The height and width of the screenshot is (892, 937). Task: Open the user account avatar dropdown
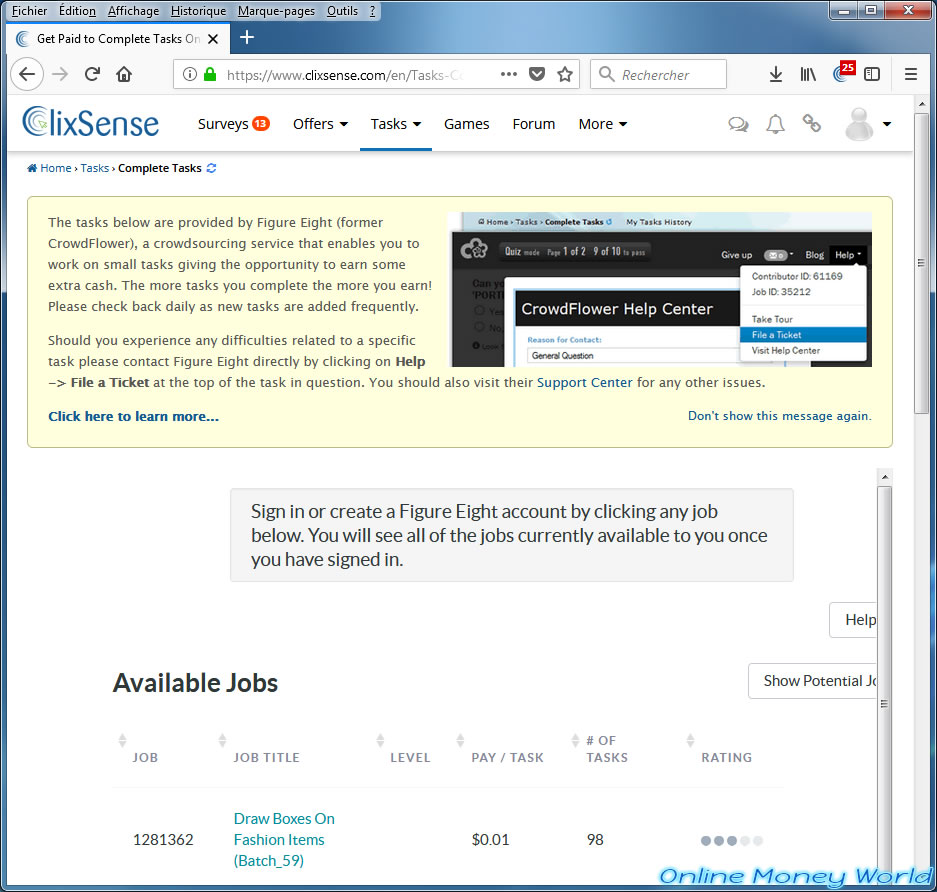coord(868,124)
